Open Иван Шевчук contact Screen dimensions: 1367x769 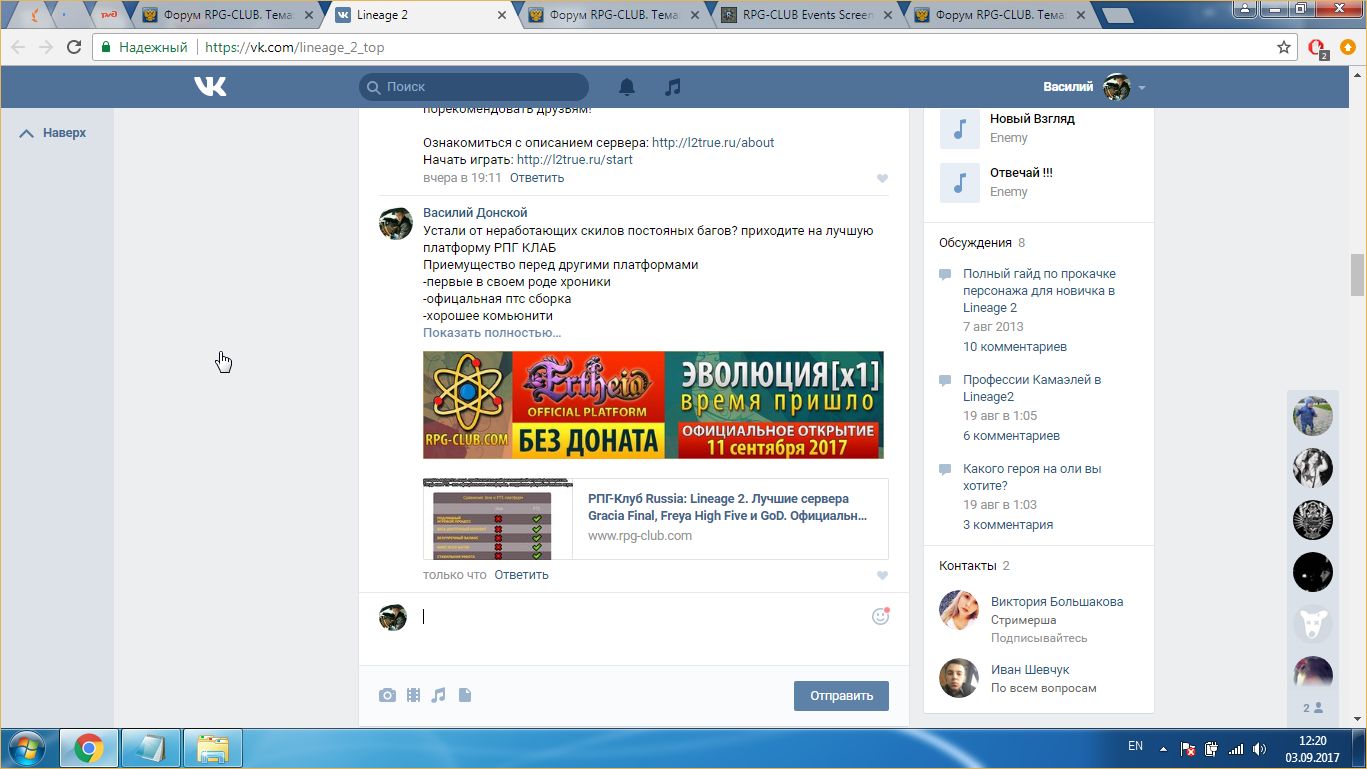(x=1030, y=670)
